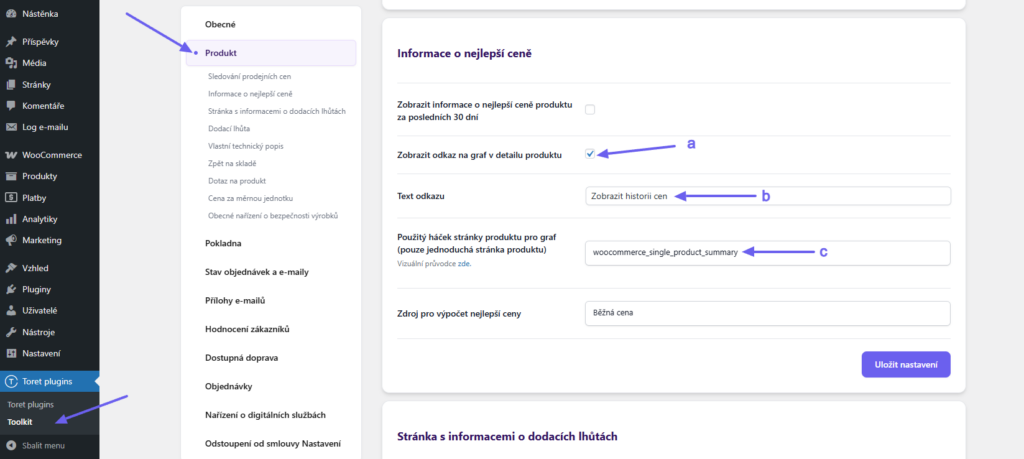Click the Nastavení settings icon

10,353
